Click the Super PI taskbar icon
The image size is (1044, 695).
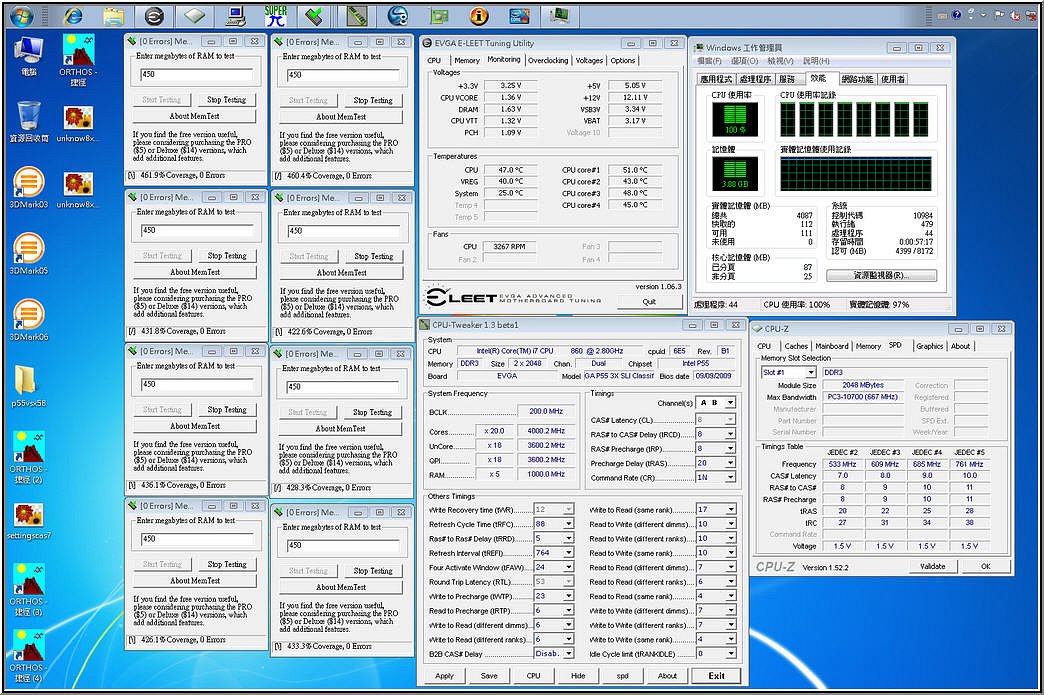click(x=275, y=15)
